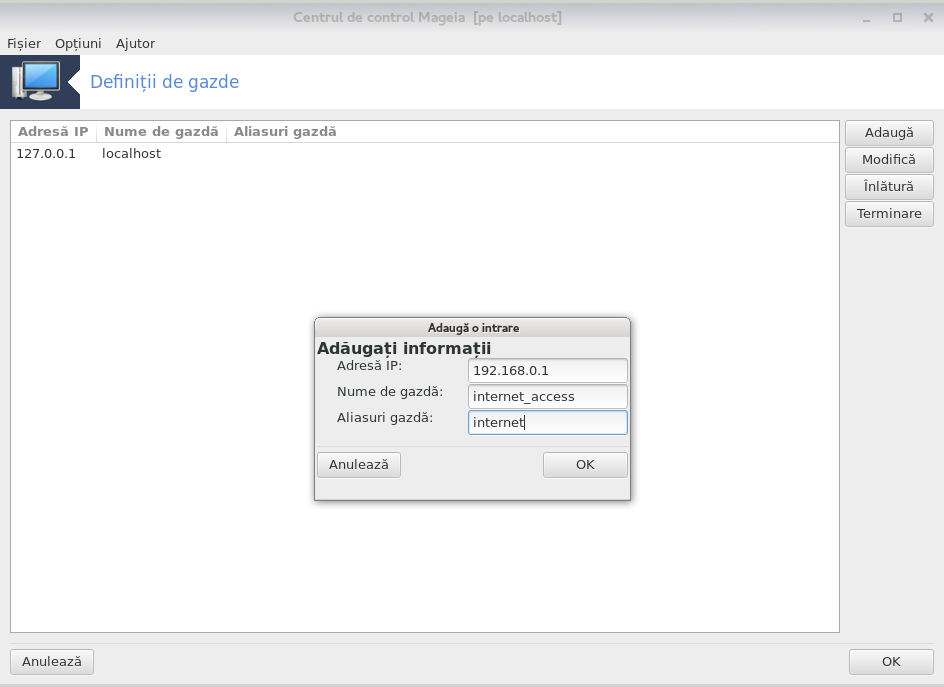The image size is (944, 687).
Task: Click the computer monitor icon in header
Action: tap(36, 81)
